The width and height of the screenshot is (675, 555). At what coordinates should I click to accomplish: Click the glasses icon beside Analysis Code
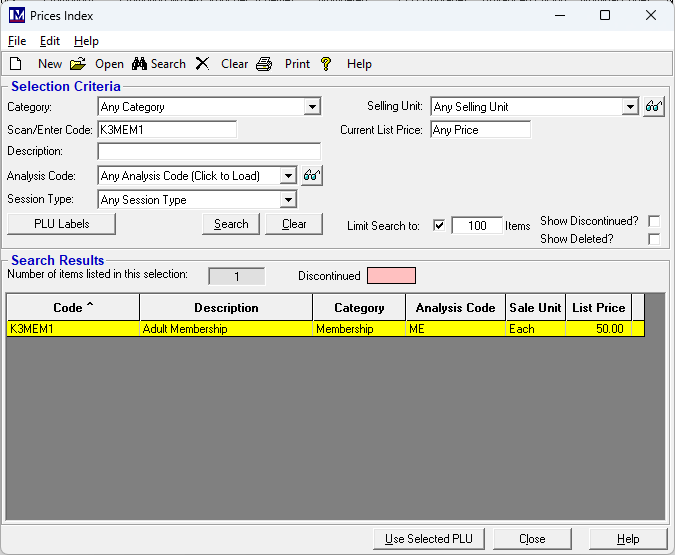pyautogui.click(x=312, y=176)
